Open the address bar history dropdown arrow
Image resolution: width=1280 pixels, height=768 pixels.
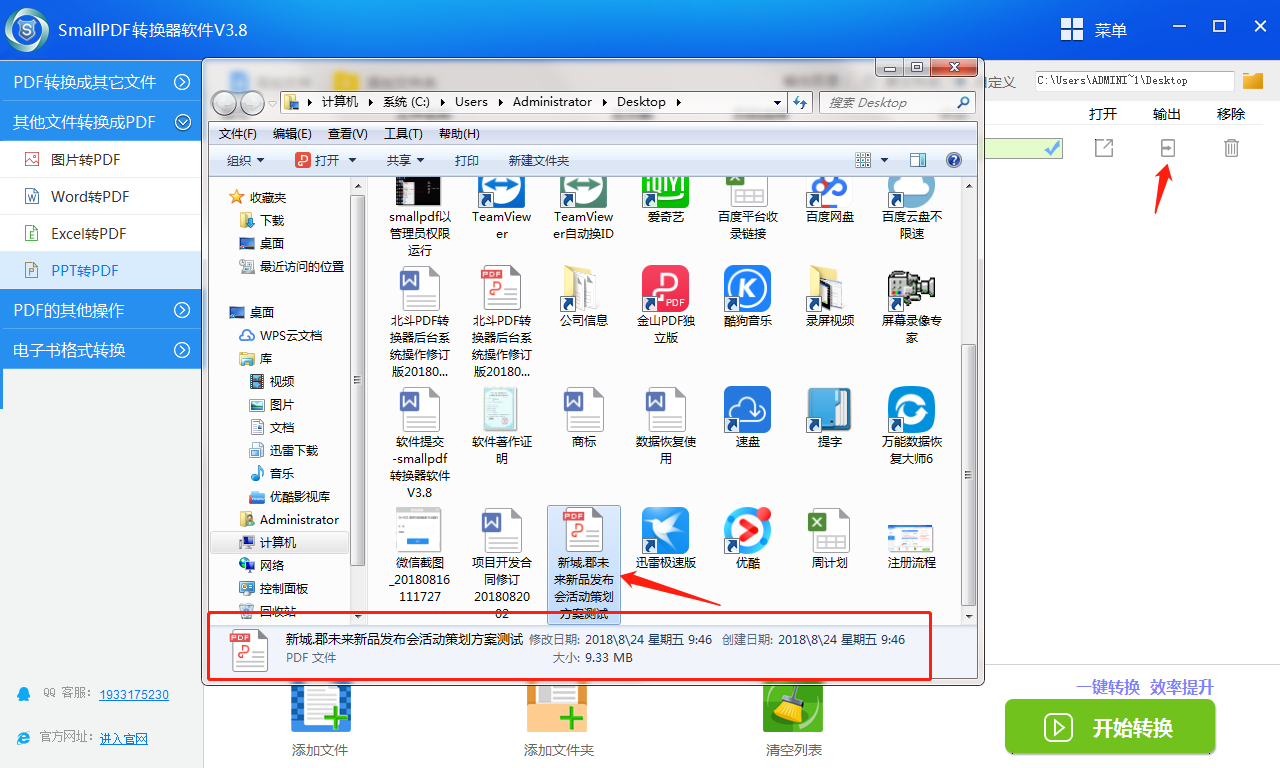coord(777,102)
